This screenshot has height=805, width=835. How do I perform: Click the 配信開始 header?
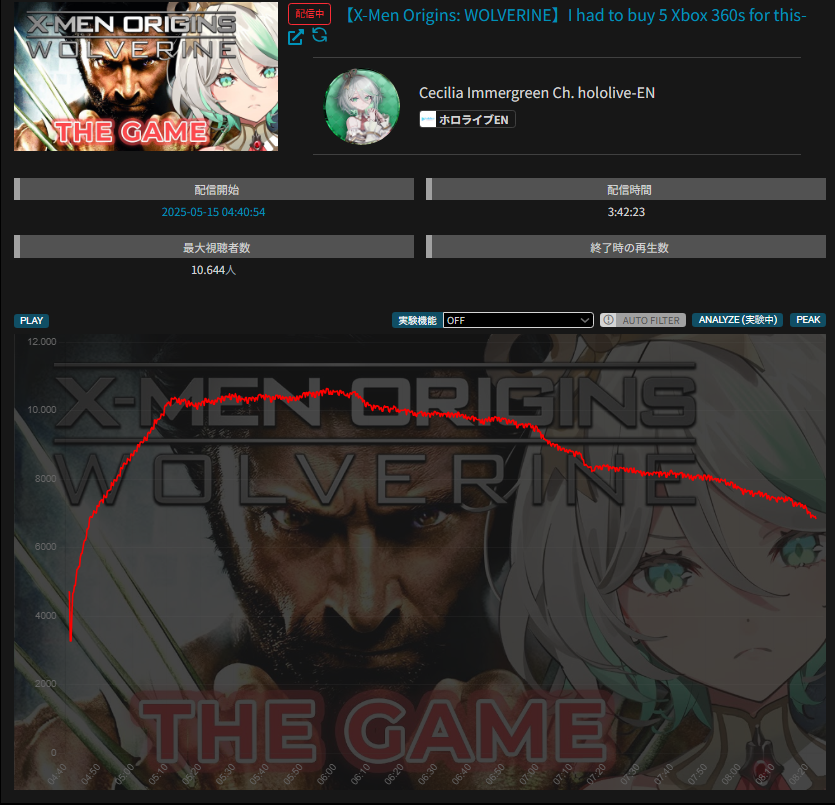coord(214,190)
